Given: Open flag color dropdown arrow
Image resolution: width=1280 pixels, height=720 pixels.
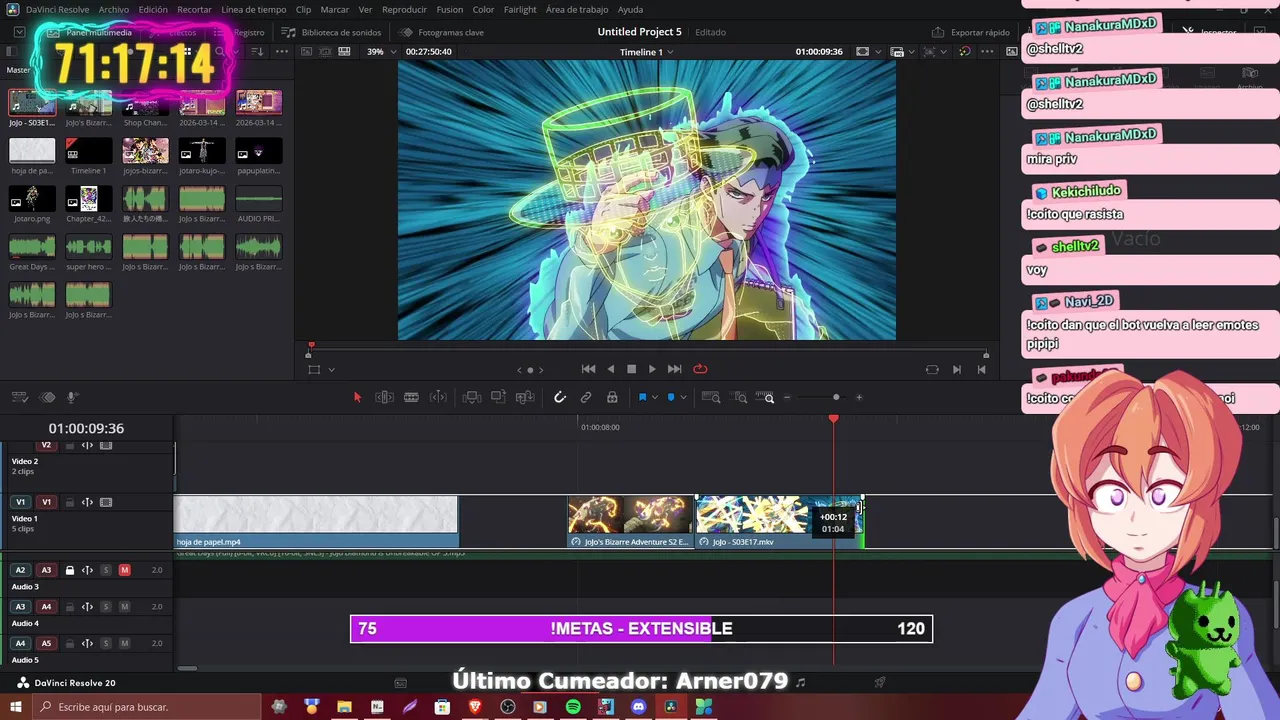Looking at the screenshot, I should pyautogui.click(x=655, y=397).
